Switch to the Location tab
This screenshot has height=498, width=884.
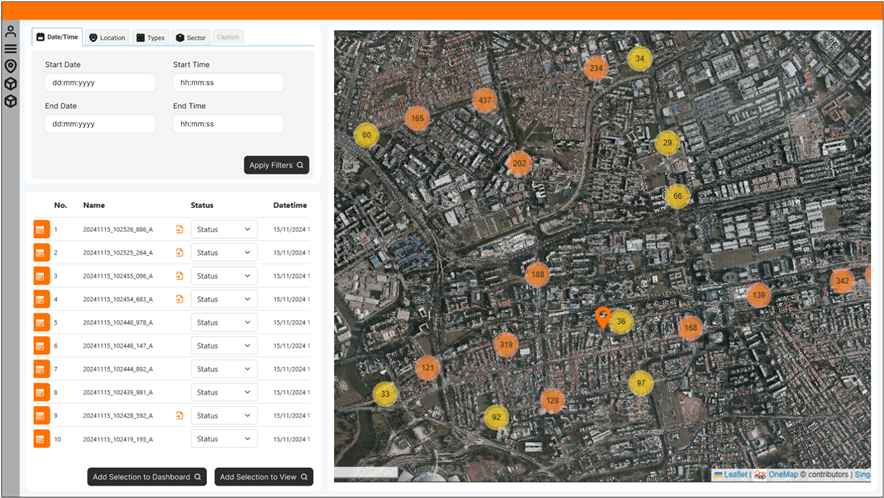pyautogui.click(x=107, y=37)
